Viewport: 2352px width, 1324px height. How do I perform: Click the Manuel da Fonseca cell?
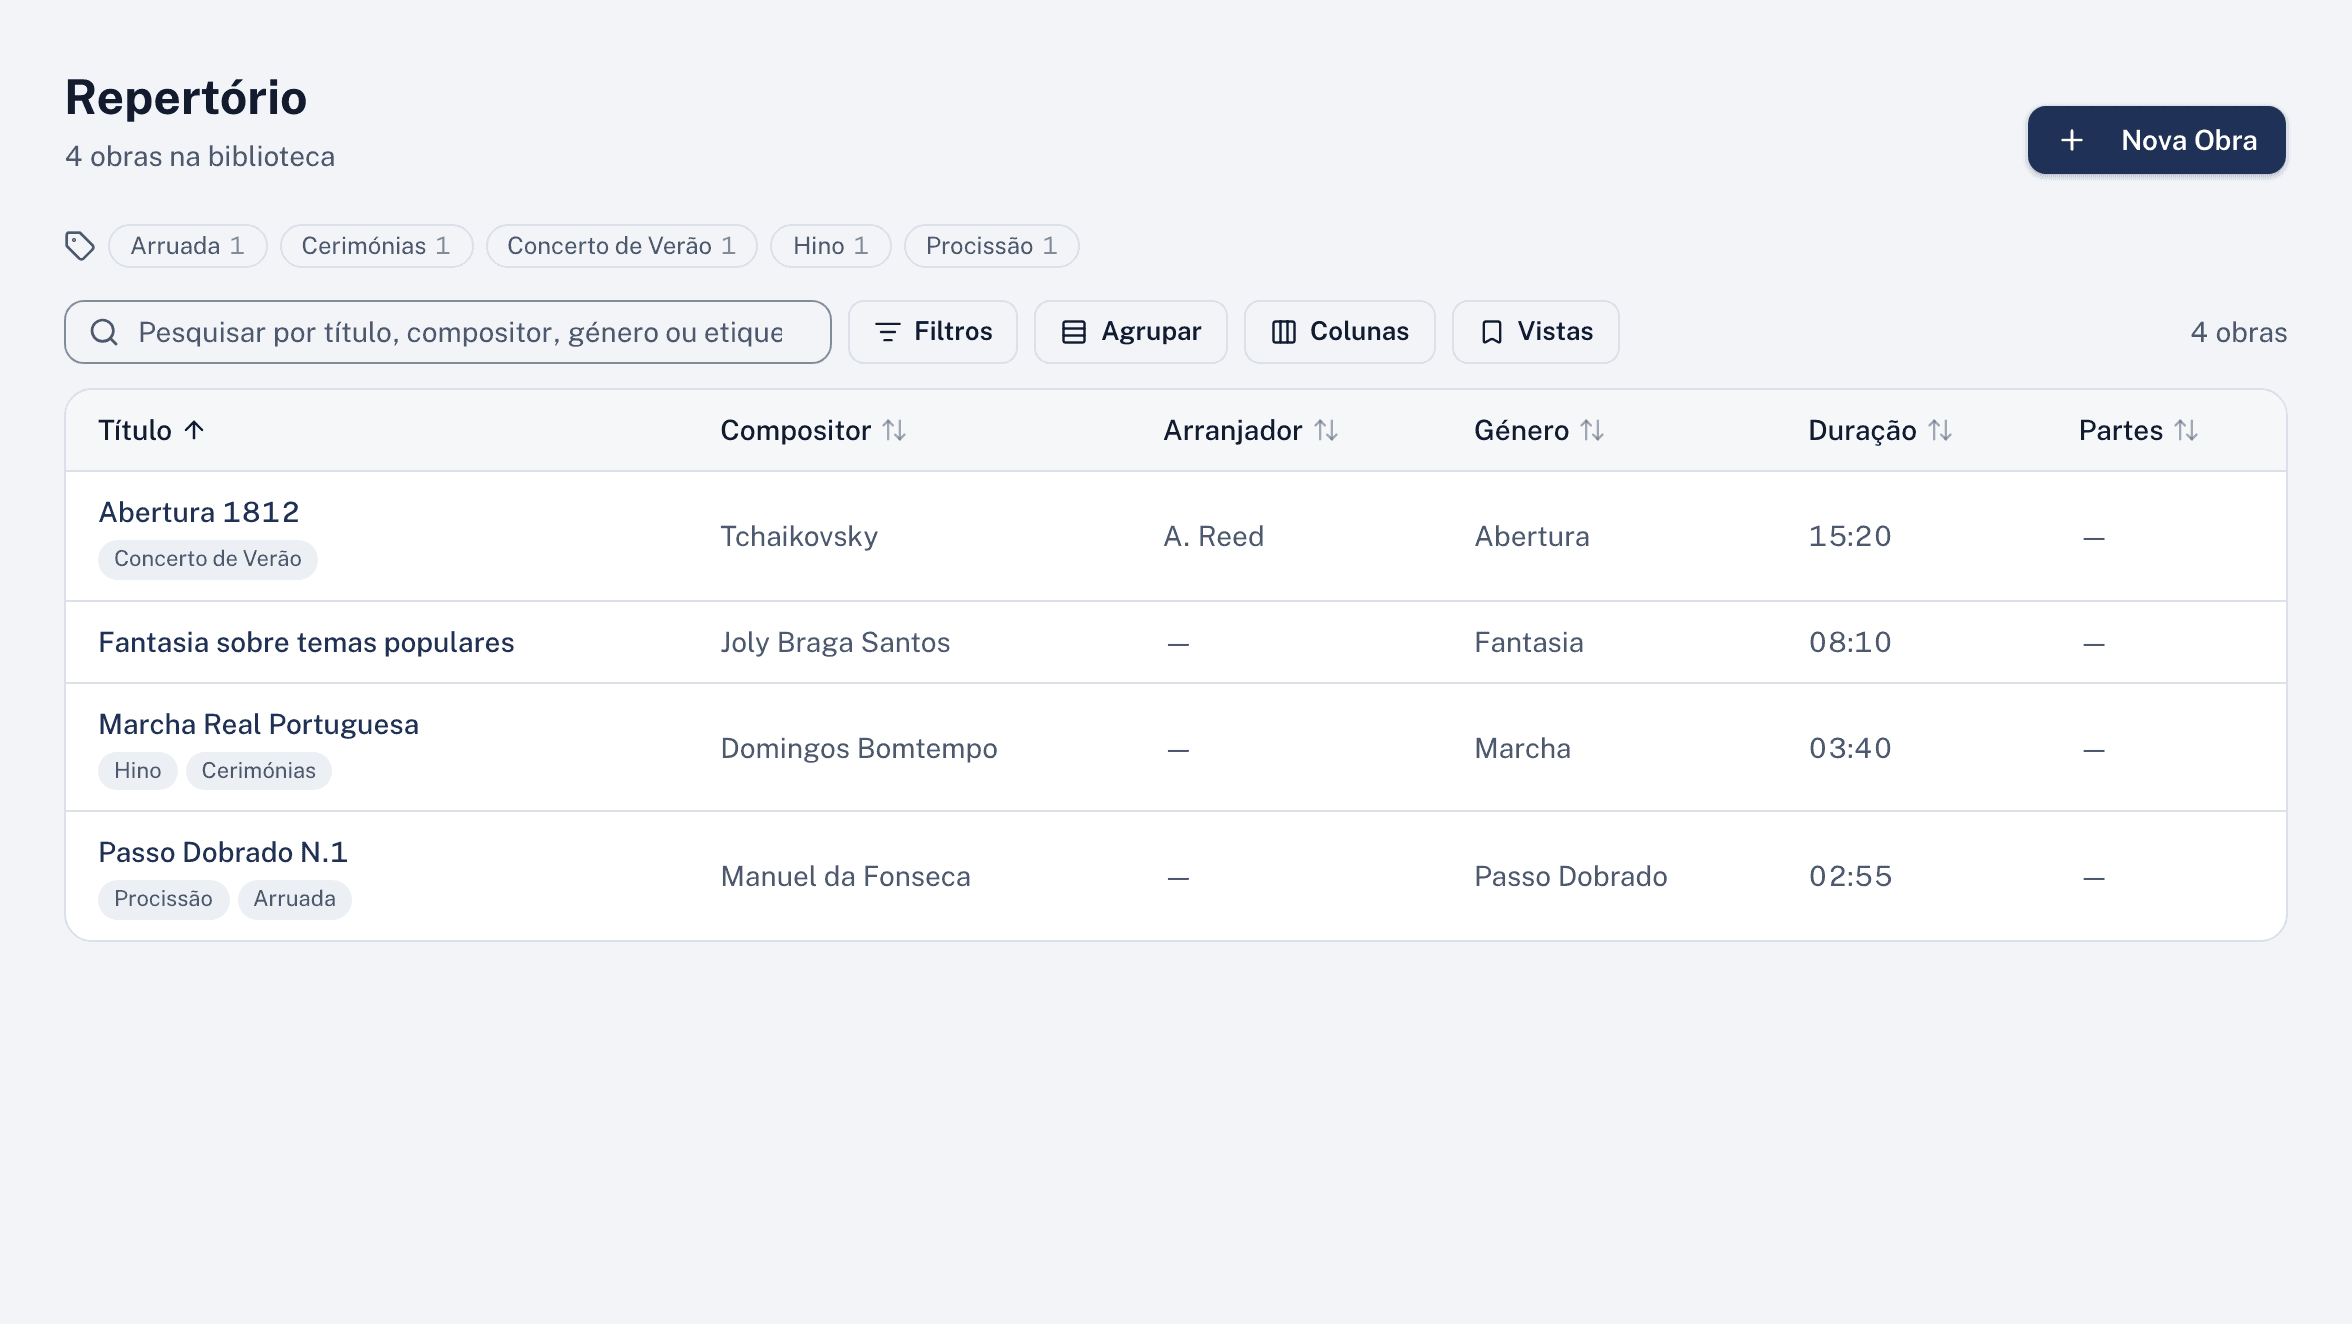tap(845, 876)
